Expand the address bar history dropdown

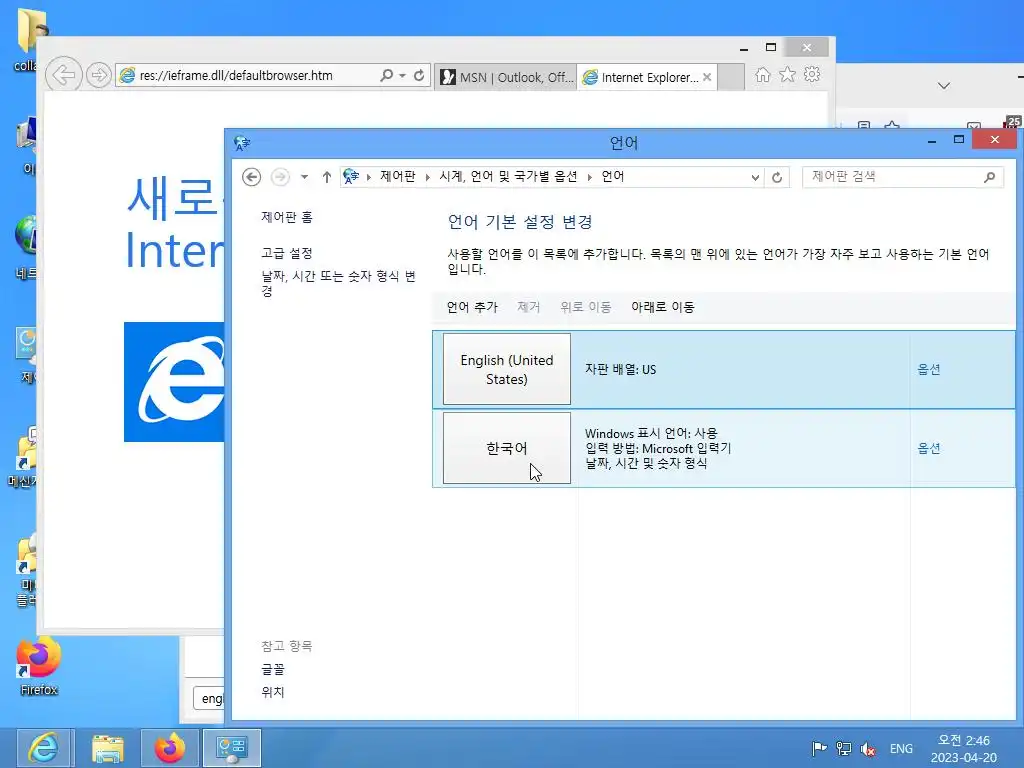(755, 178)
